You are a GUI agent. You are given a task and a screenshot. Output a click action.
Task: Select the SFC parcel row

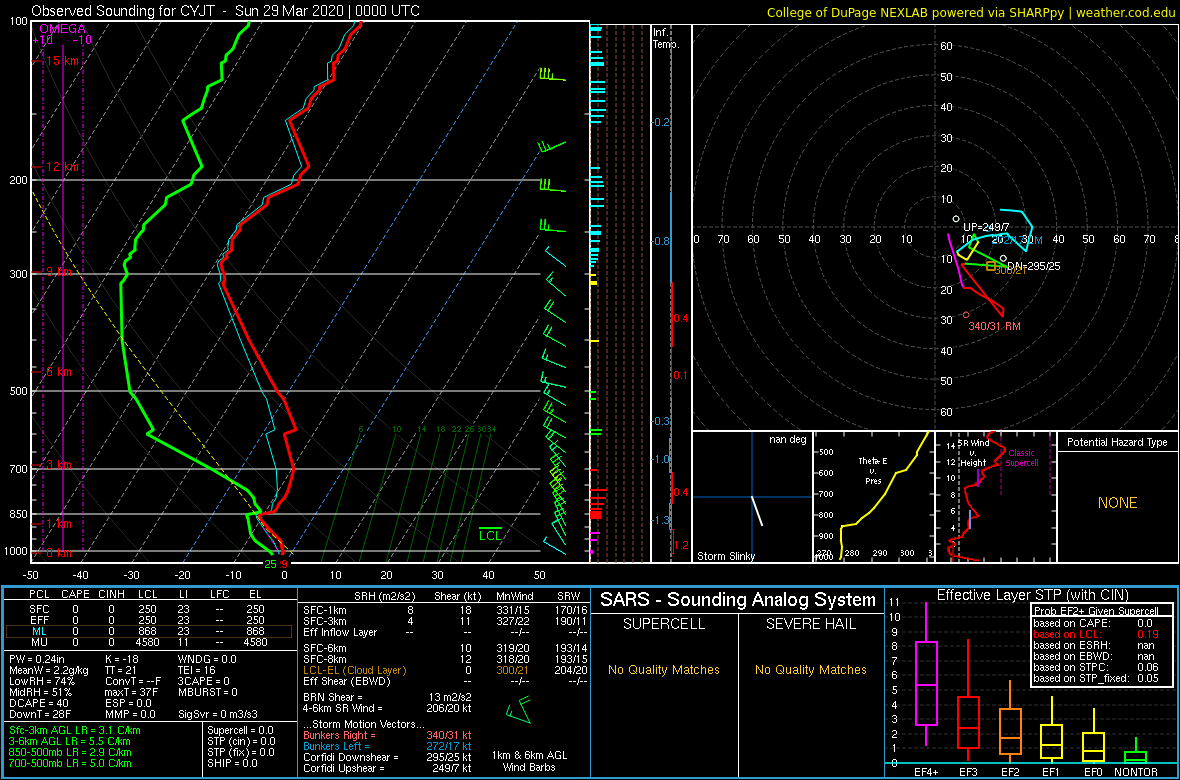point(149,608)
